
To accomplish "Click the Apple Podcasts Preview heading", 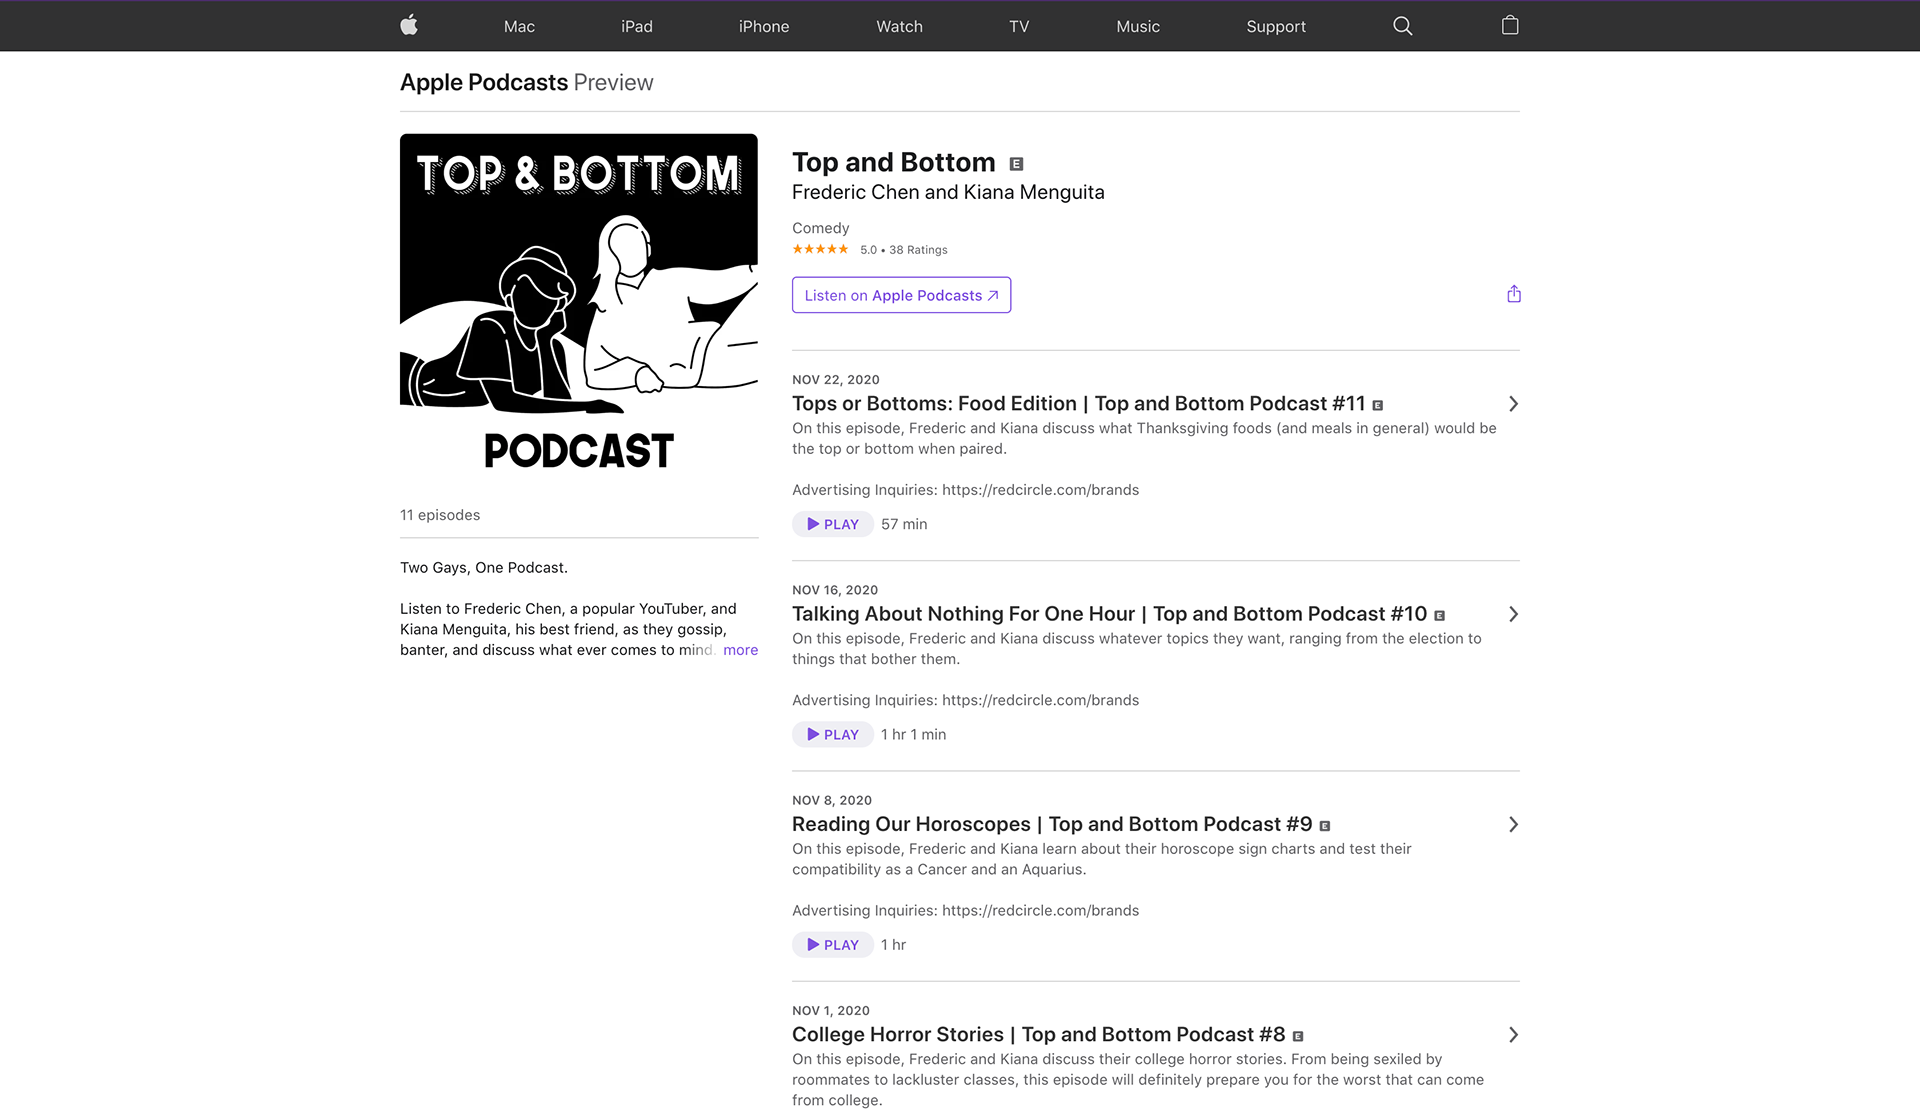I will (526, 82).
